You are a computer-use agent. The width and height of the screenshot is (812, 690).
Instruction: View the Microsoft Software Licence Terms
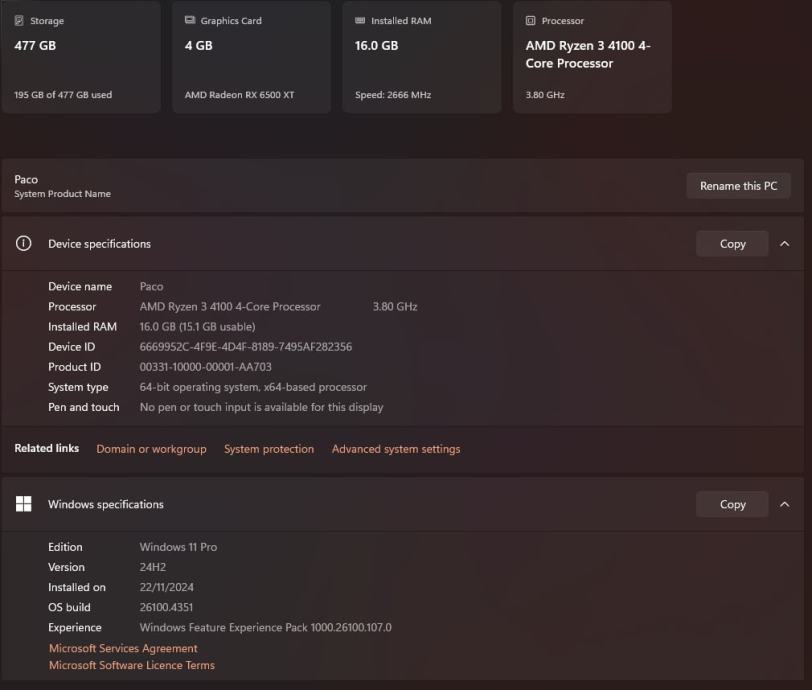point(132,665)
